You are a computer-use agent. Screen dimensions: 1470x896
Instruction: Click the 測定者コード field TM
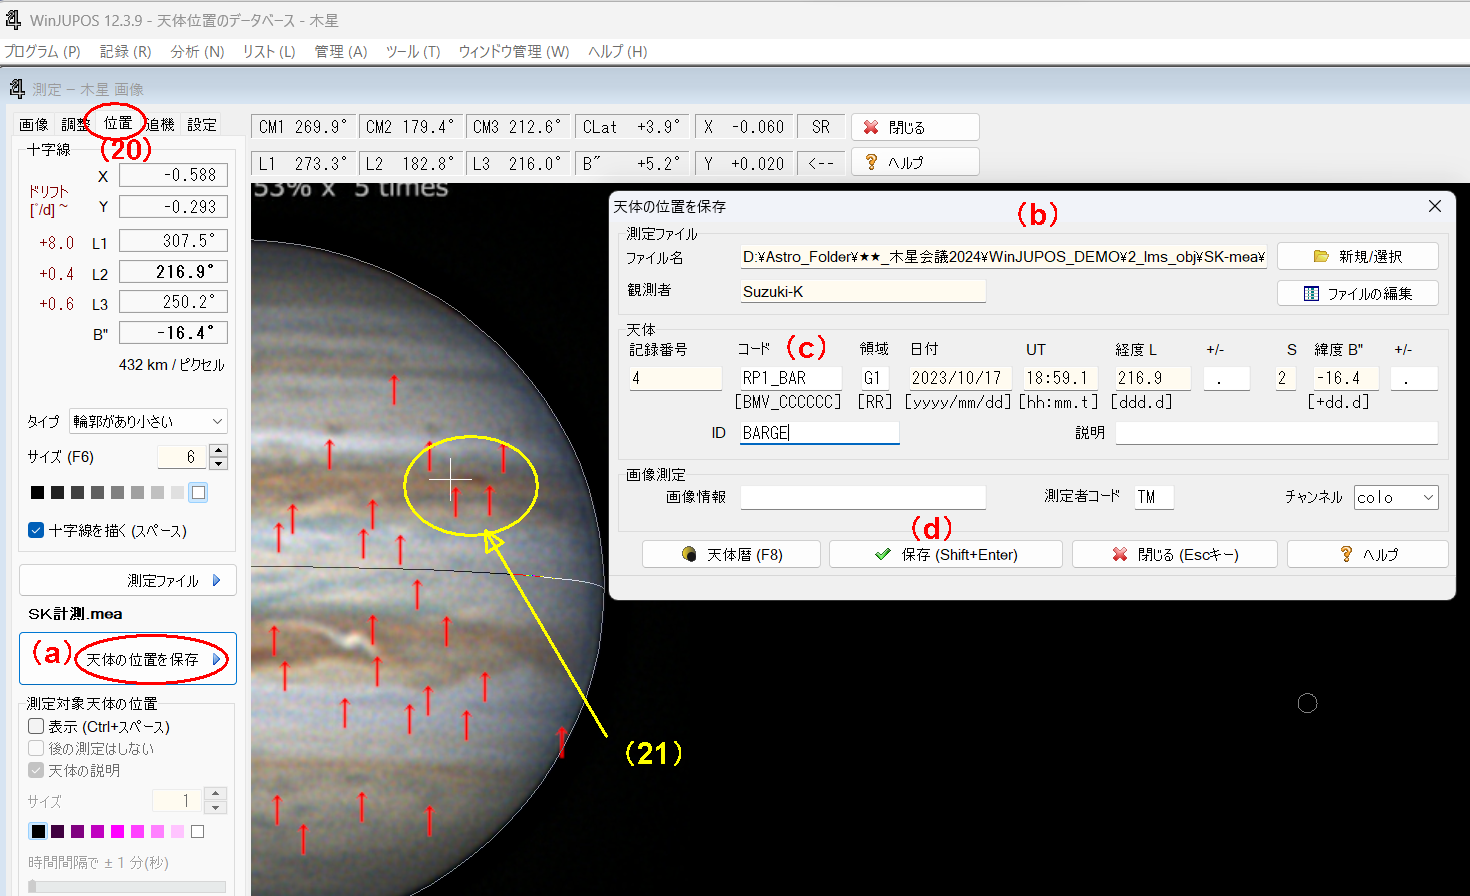(x=1154, y=497)
